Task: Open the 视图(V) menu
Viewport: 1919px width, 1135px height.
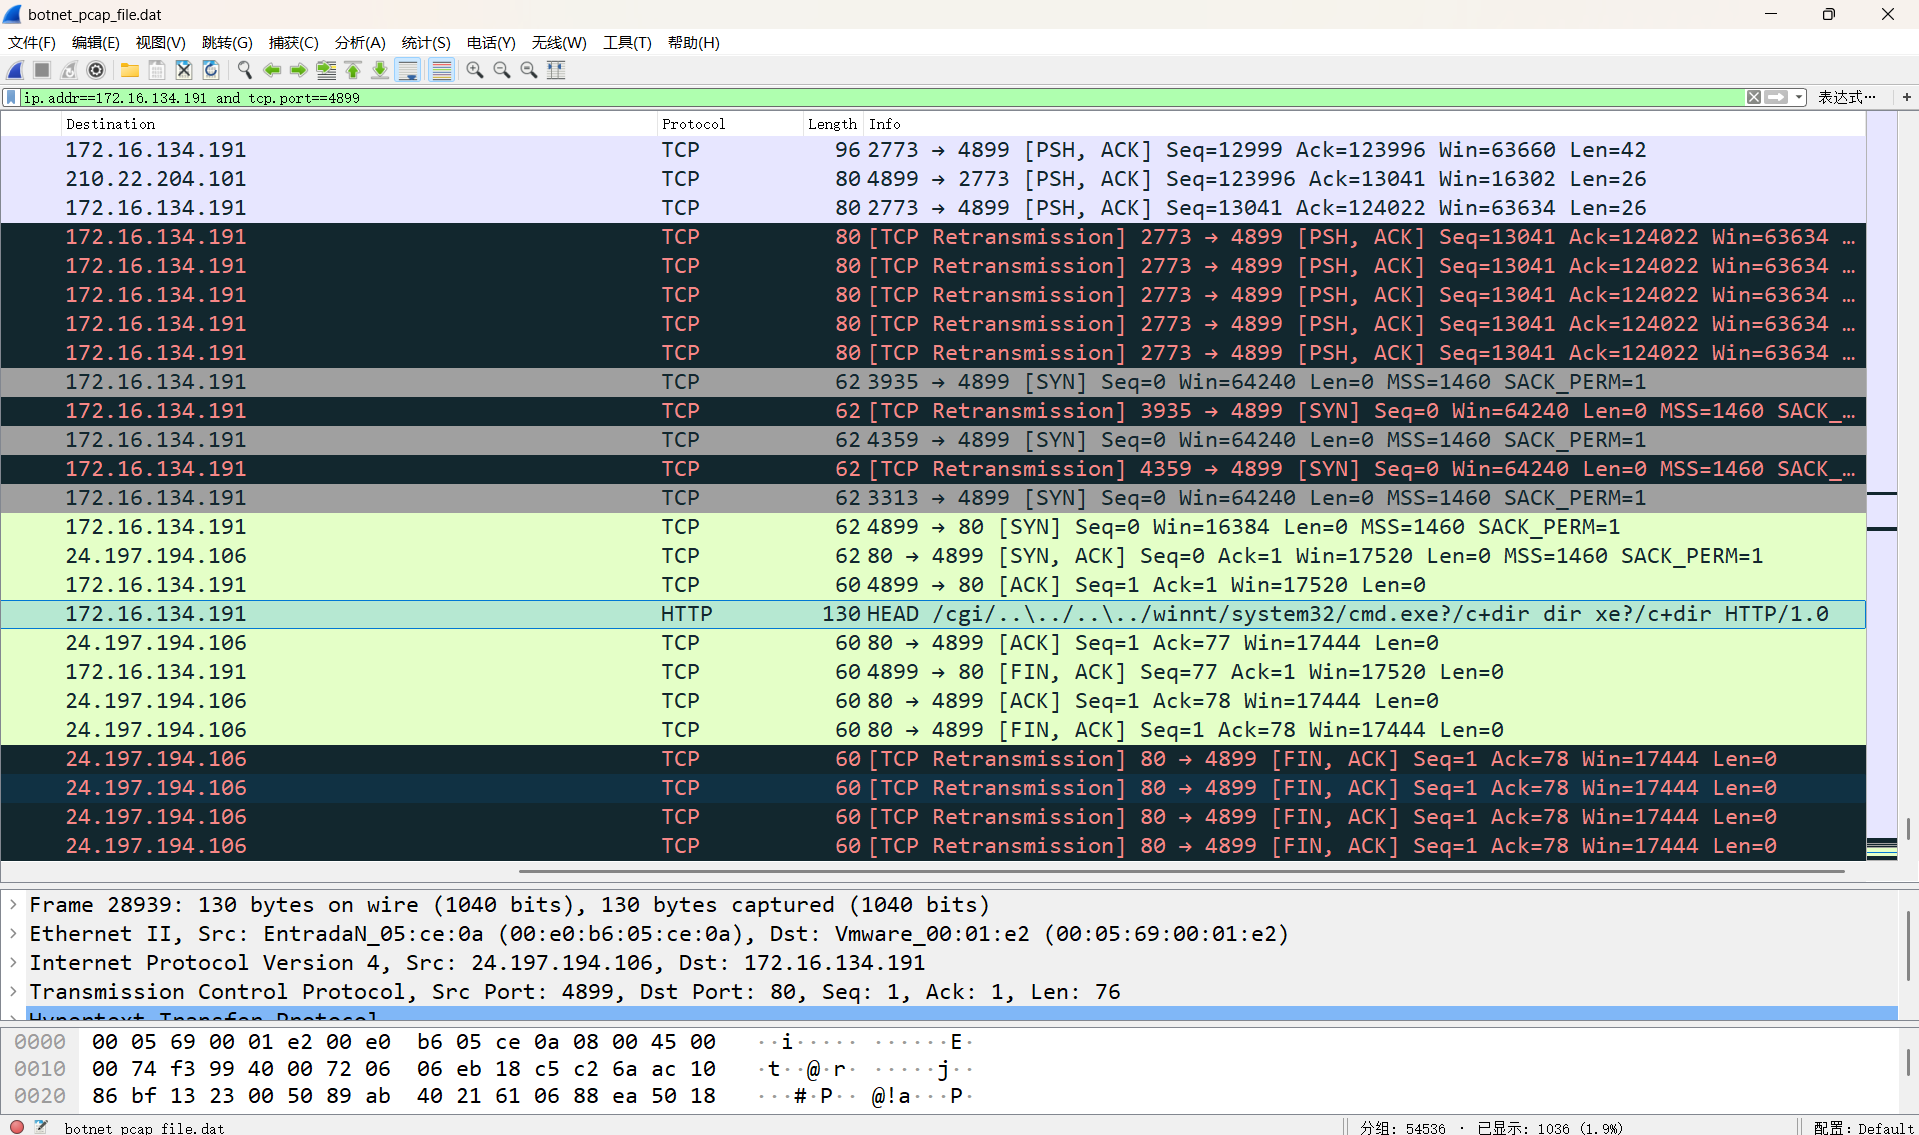Action: tap(161, 43)
